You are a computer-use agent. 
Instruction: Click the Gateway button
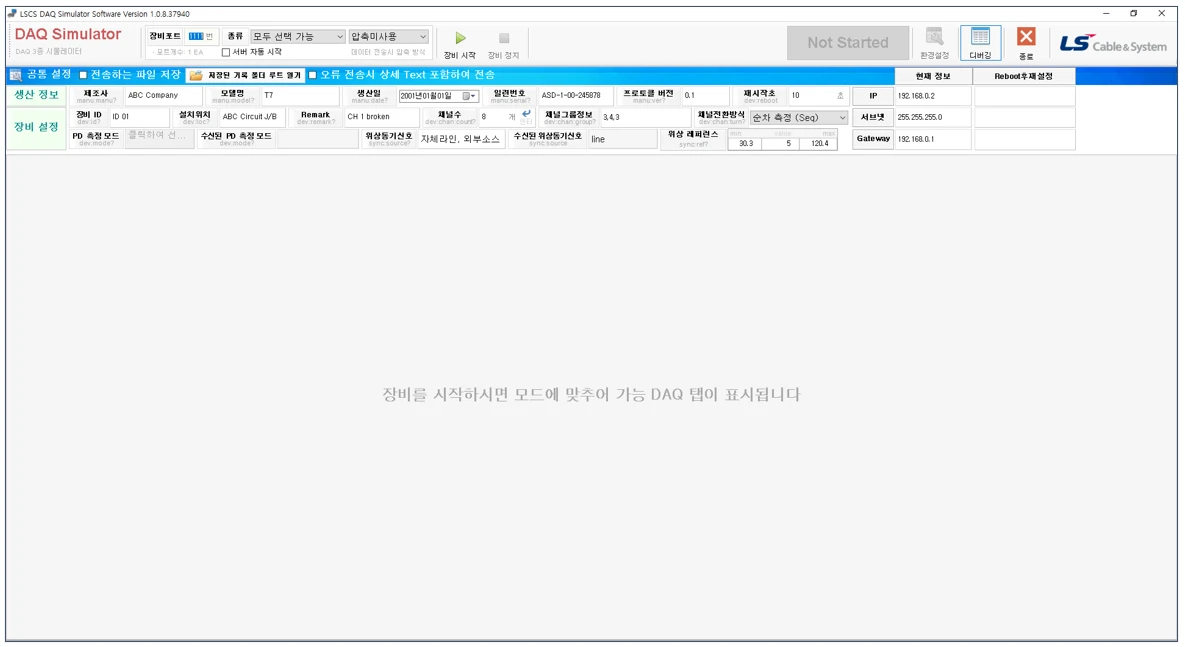point(873,138)
